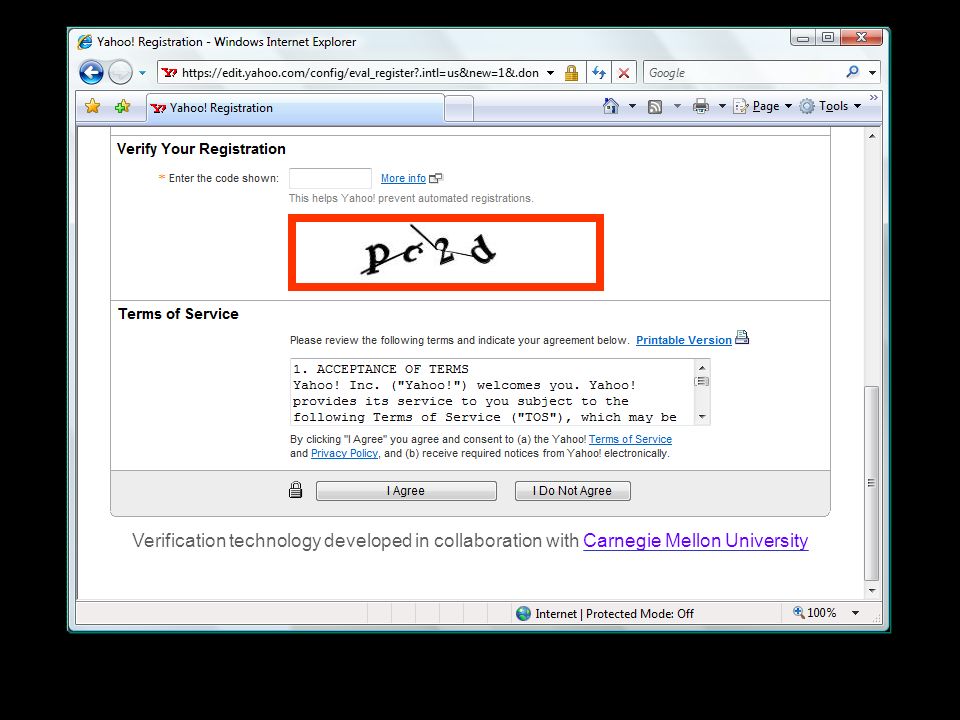Show more toolbar commands chevron
The height and width of the screenshot is (720, 960).
874,97
